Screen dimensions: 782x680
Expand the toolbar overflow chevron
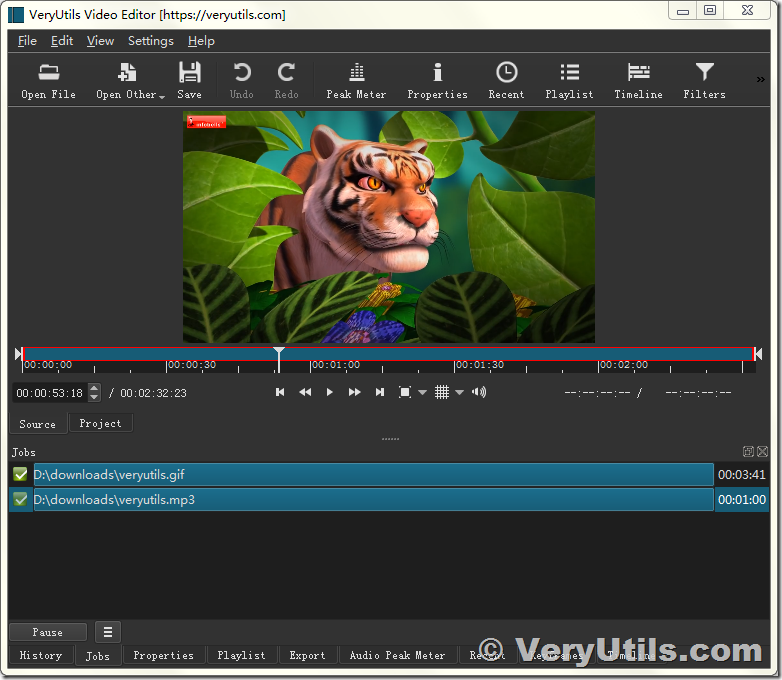(760, 79)
